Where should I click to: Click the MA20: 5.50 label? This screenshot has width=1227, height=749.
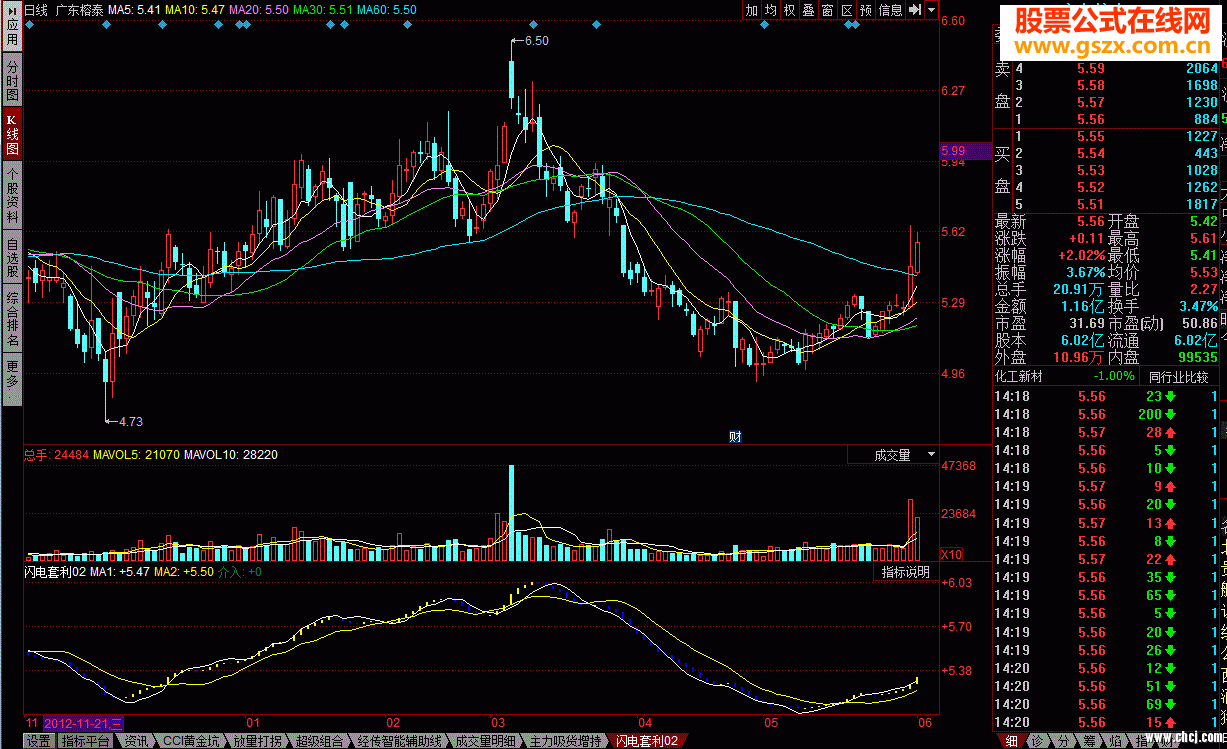pyautogui.click(x=259, y=9)
